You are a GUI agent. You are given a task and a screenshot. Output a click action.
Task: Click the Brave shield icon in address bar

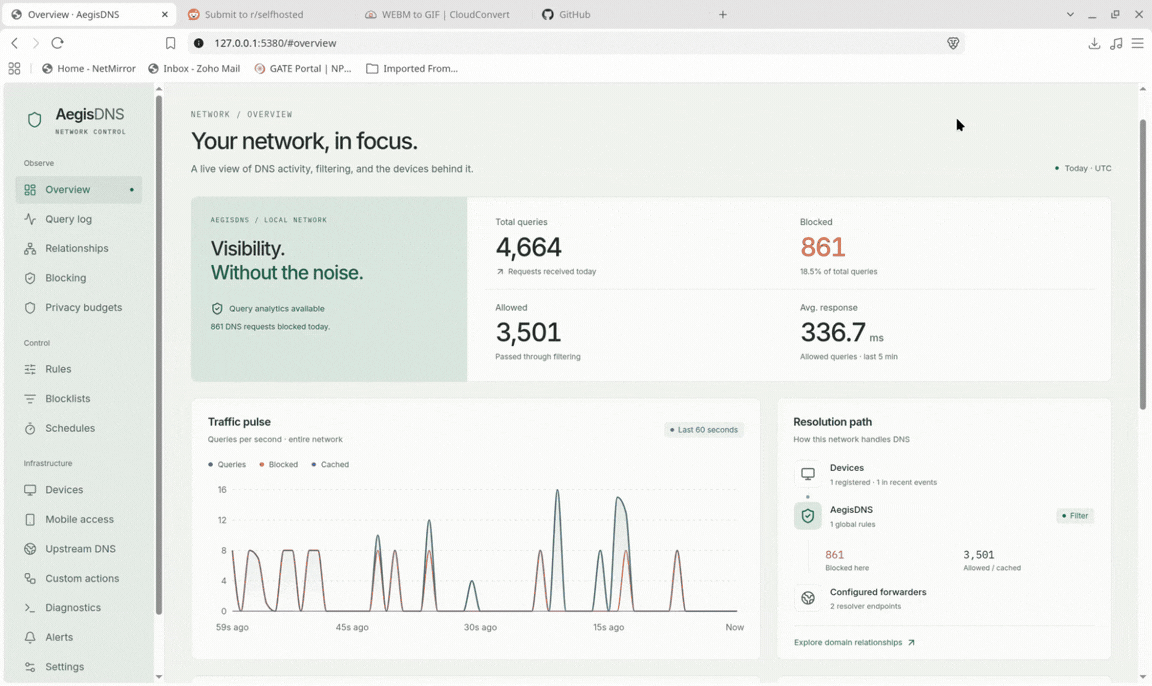[x=953, y=43]
